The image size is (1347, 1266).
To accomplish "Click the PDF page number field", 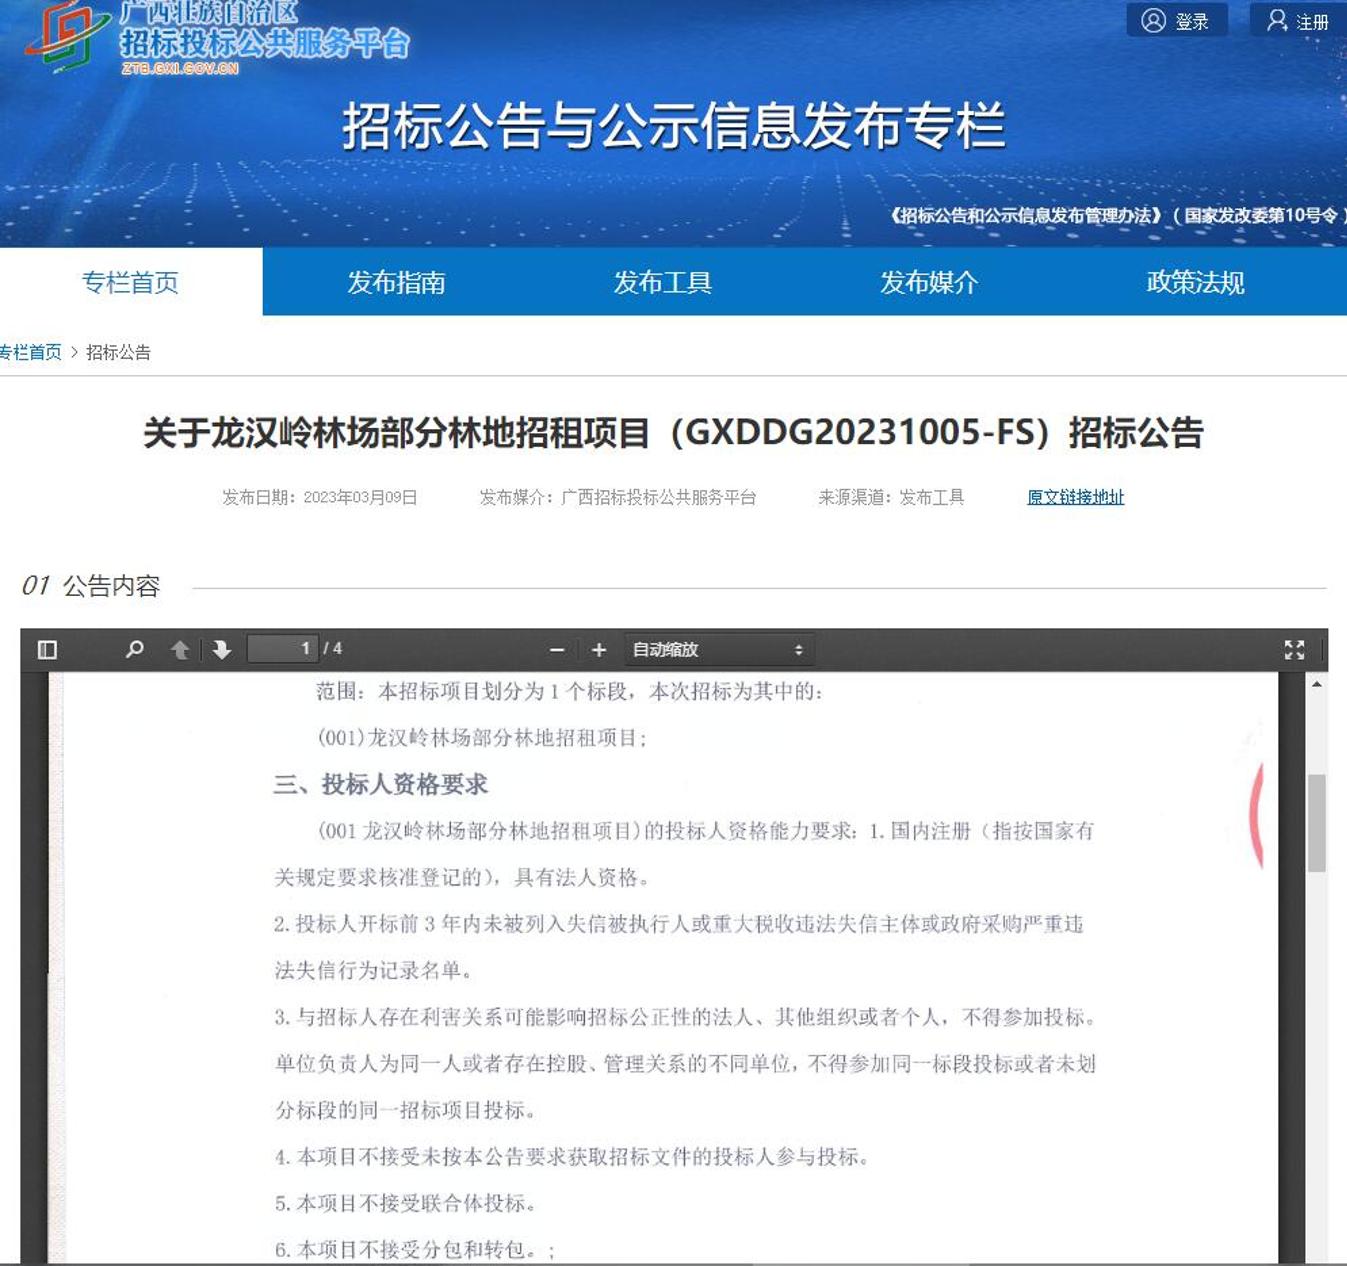I will pos(283,649).
